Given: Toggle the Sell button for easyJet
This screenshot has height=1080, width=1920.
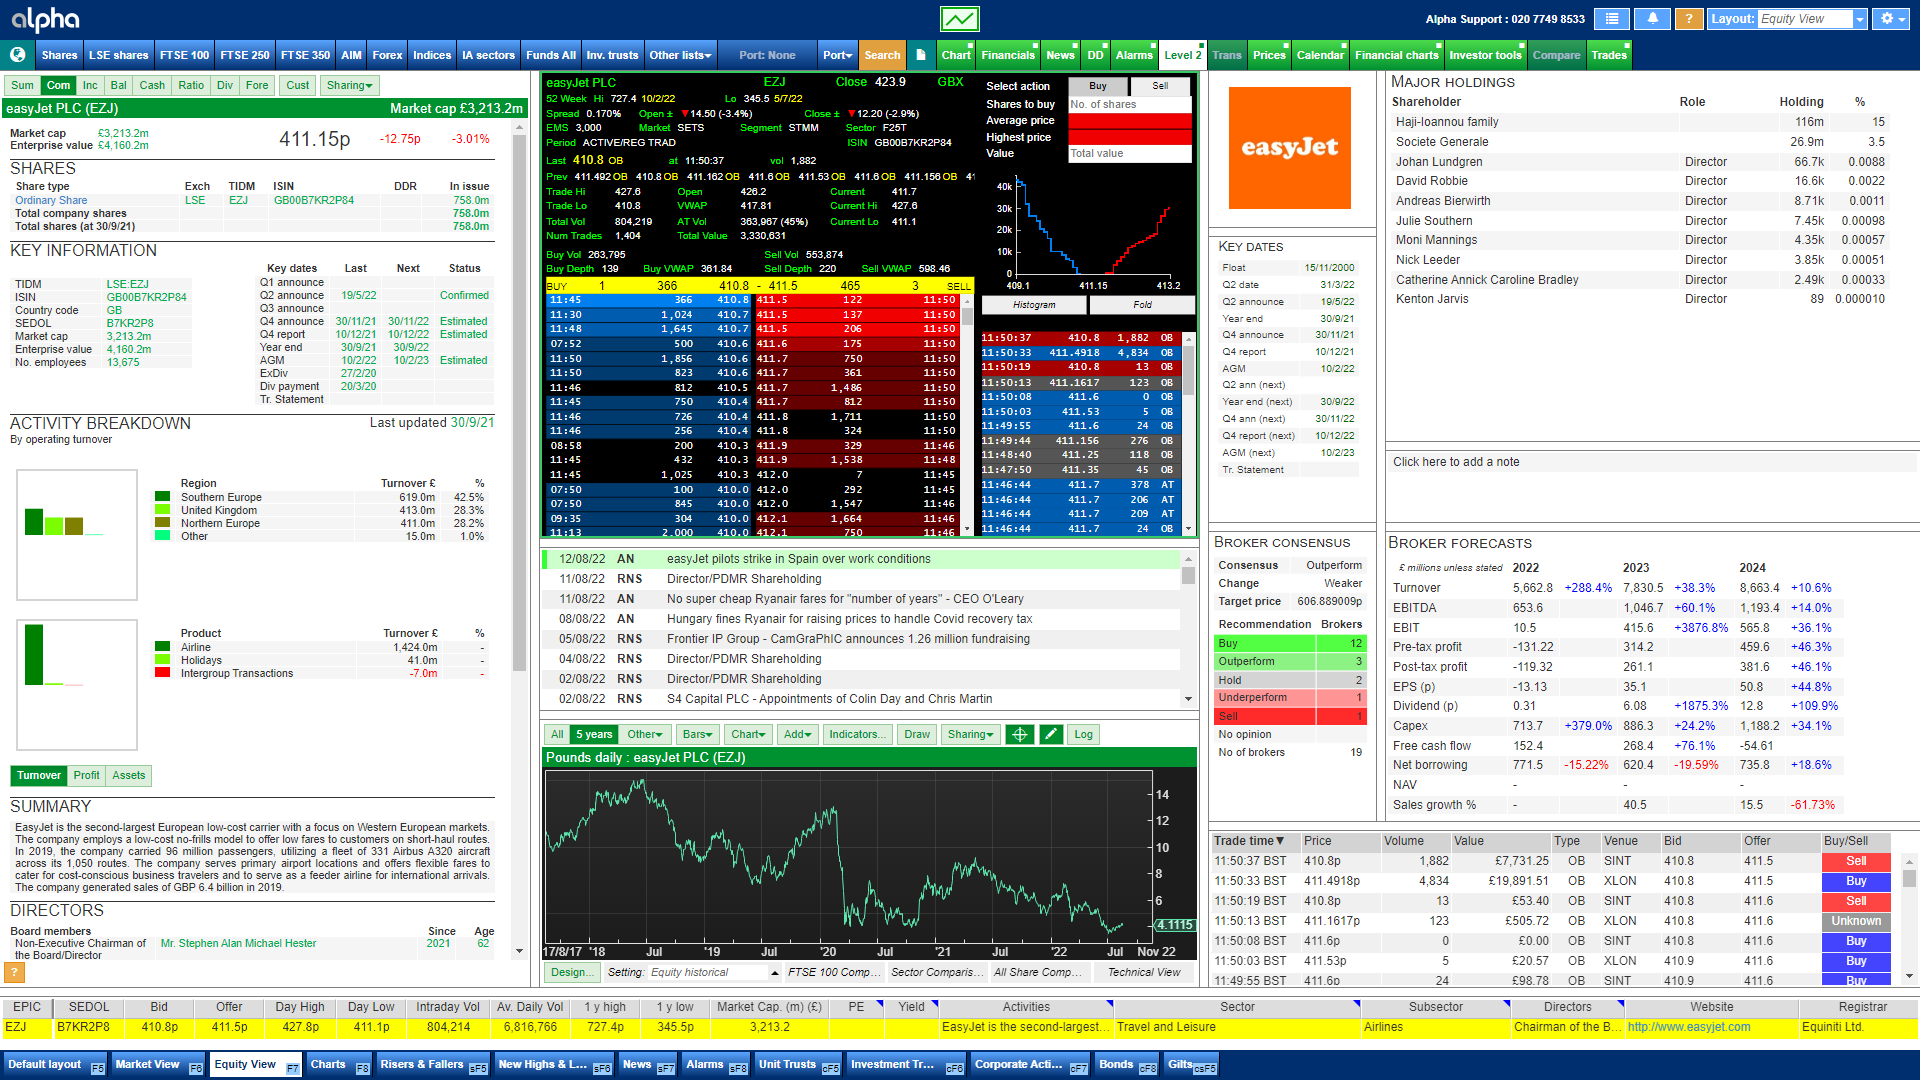Looking at the screenshot, I should pyautogui.click(x=1159, y=84).
